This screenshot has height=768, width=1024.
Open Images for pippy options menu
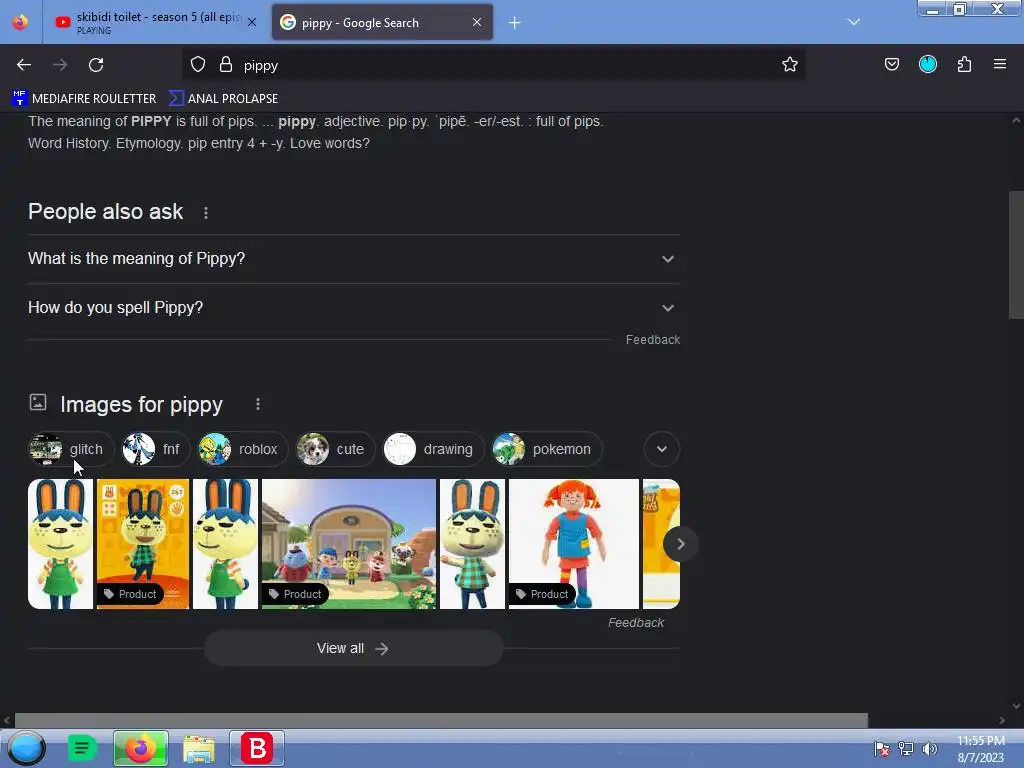(258, 404)
